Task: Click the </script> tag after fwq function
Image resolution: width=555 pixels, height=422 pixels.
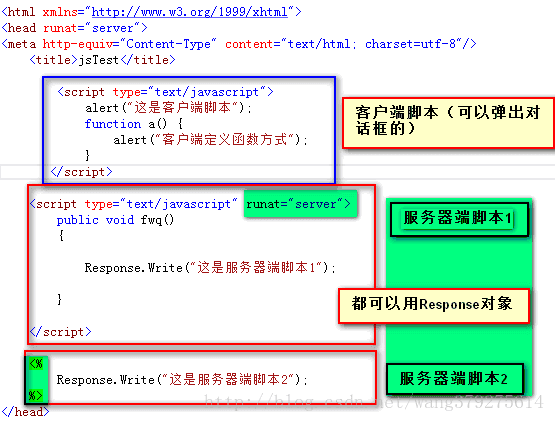Action: (61, 332)
